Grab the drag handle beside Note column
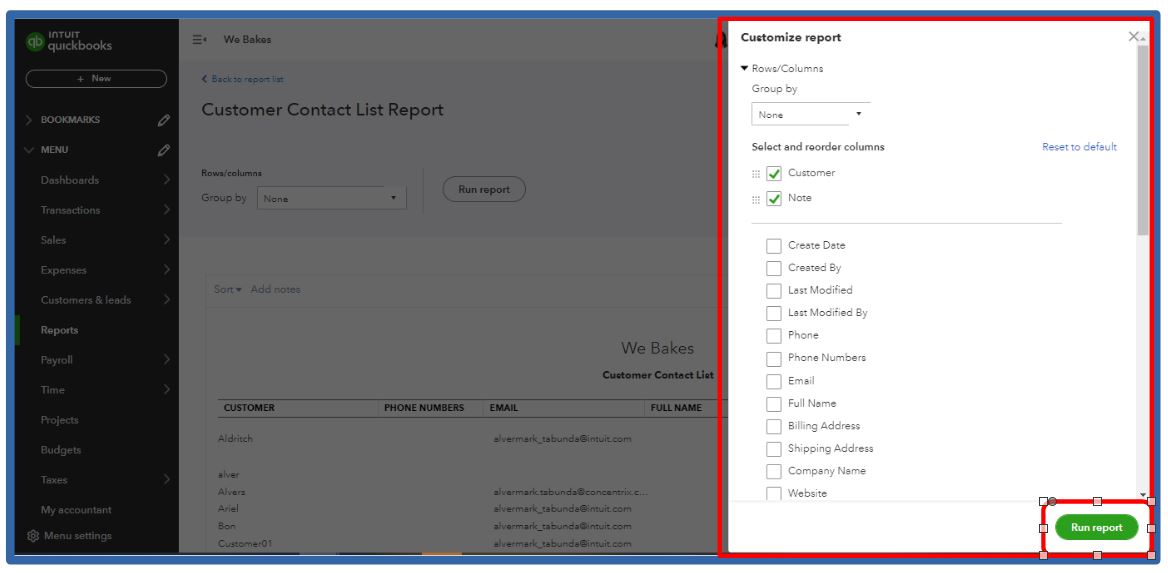Image resolution: width=1168 pixels, height=573 pixels. (756, 199)
